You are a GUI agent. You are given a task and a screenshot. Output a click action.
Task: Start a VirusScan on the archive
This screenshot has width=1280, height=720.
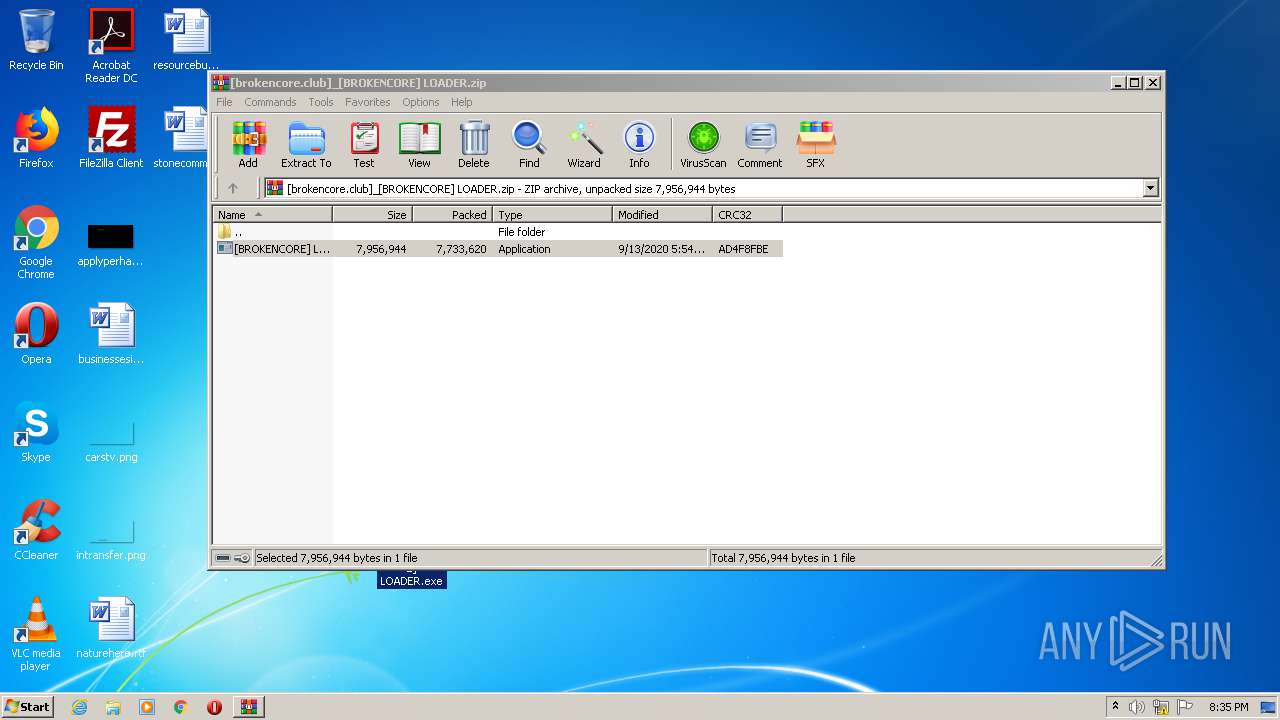pyautogui.click(x=703, y=145)
